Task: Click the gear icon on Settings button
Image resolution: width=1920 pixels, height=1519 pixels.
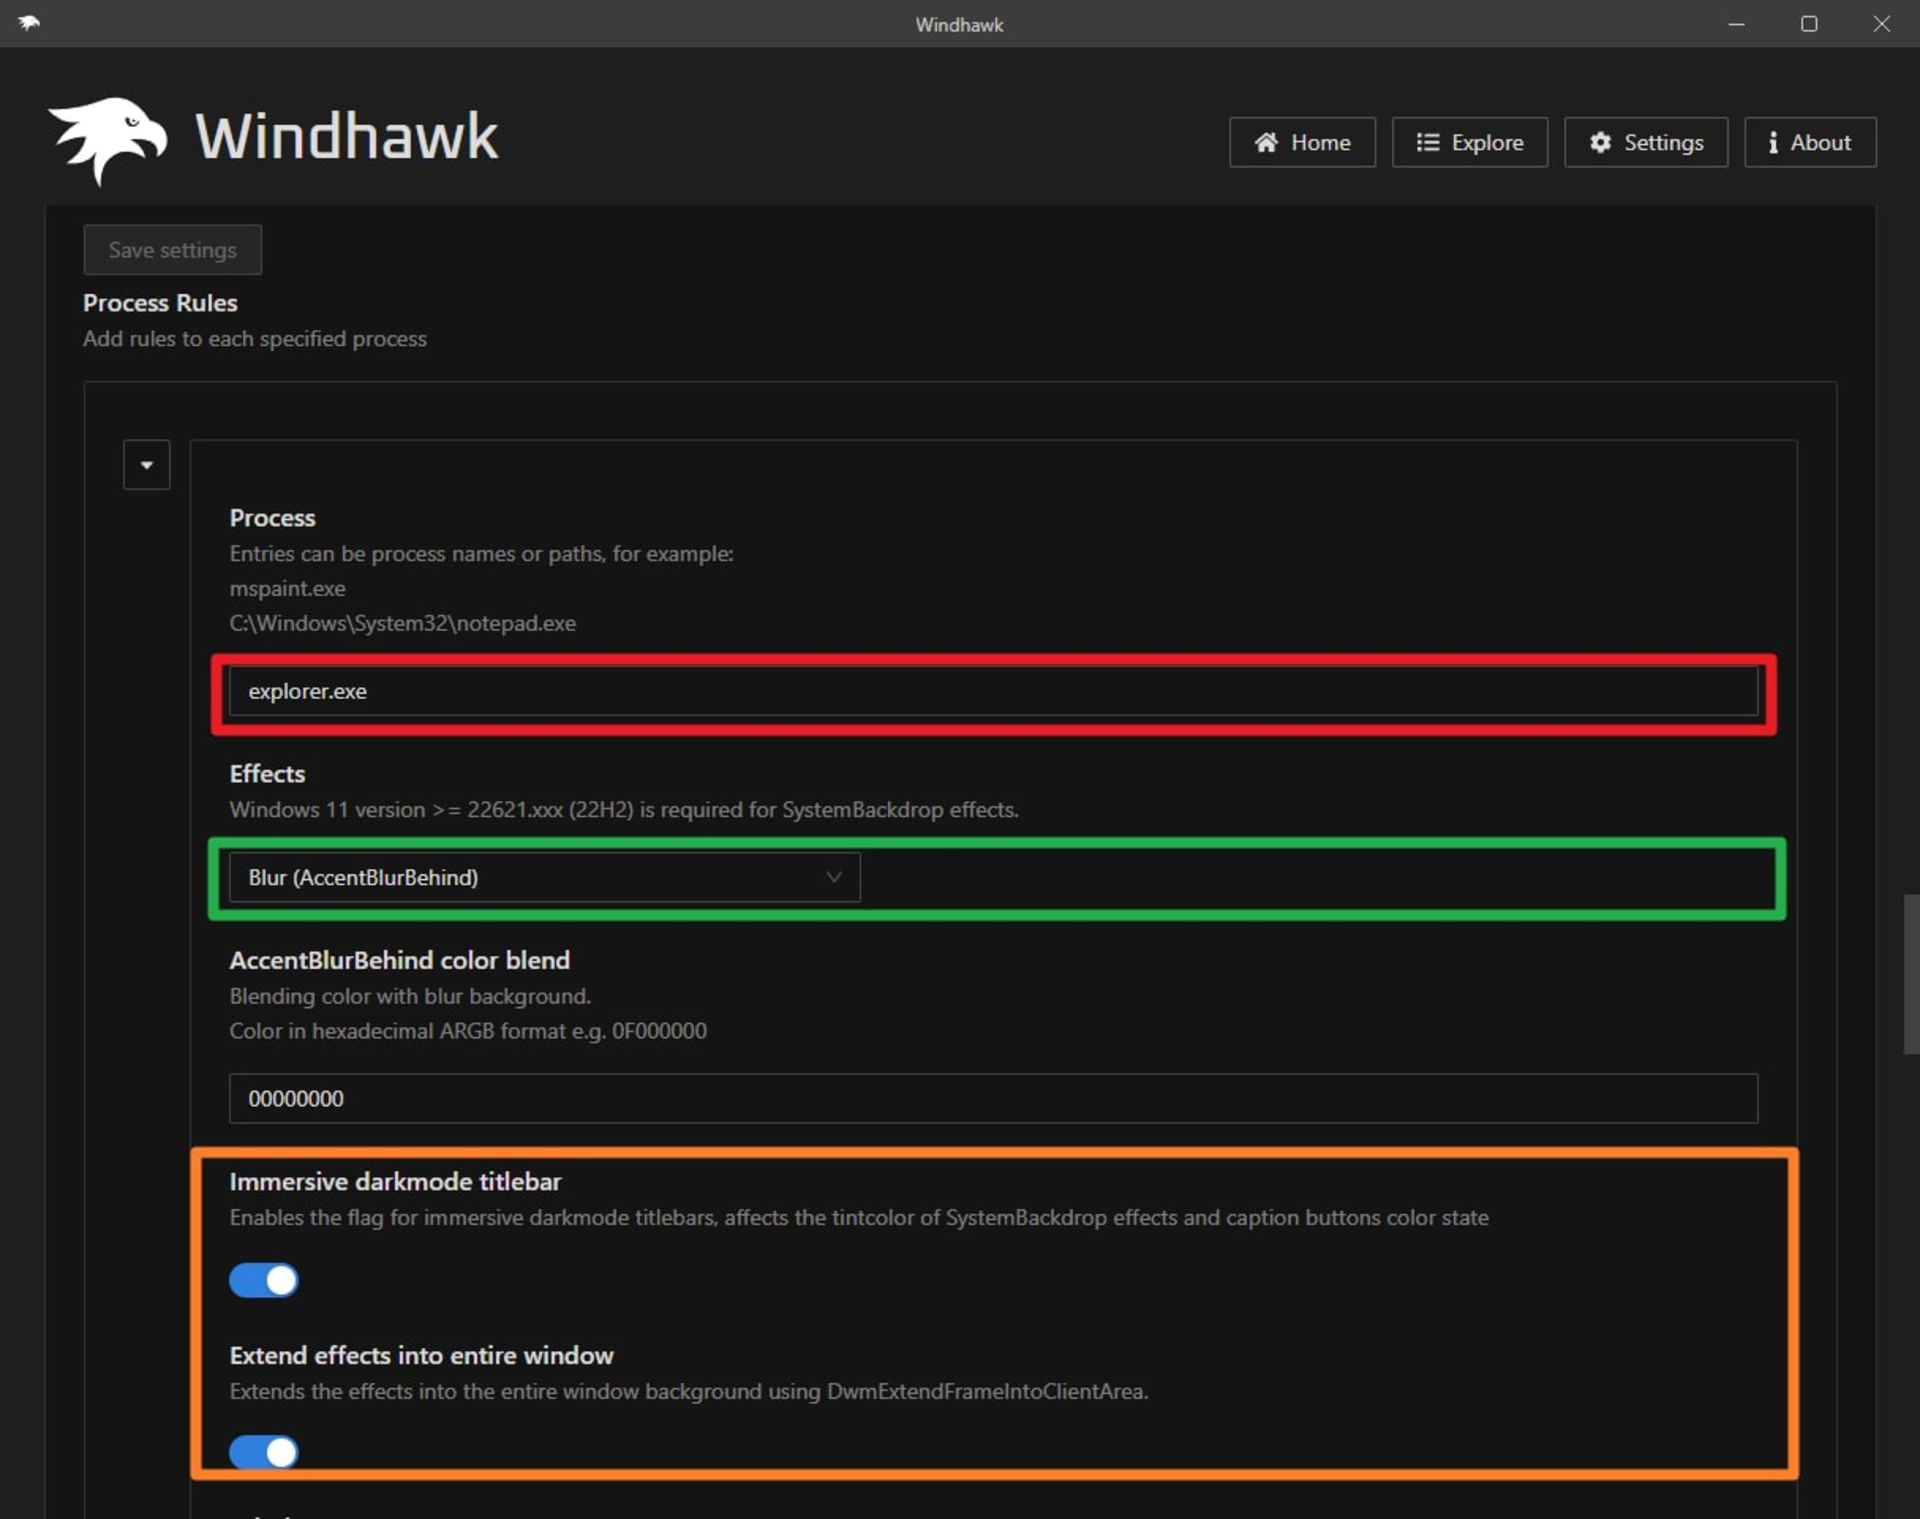Action: coord(1600,142)
